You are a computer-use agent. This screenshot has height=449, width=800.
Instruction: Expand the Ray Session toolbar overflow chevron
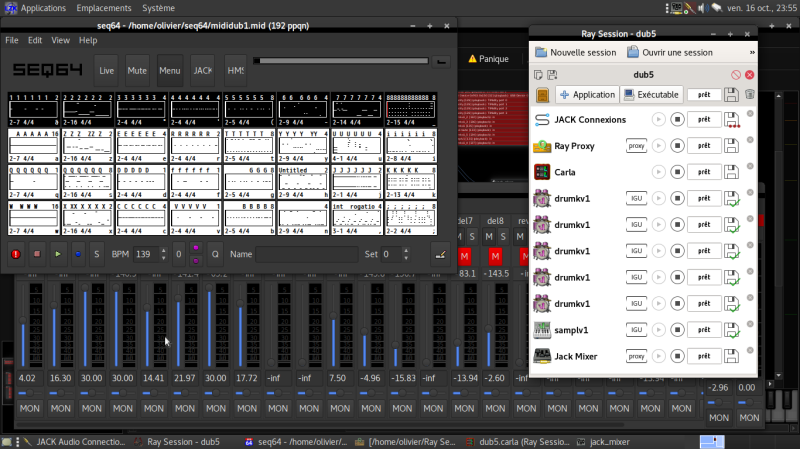pyautogui.click(x=751, y=52)
